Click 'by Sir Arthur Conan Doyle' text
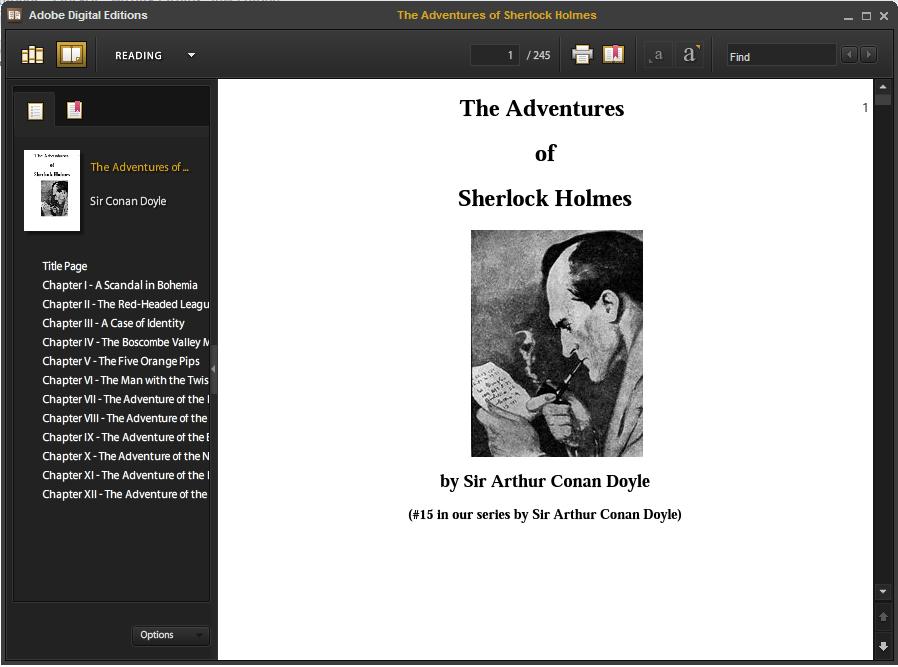 pos(545,481)
